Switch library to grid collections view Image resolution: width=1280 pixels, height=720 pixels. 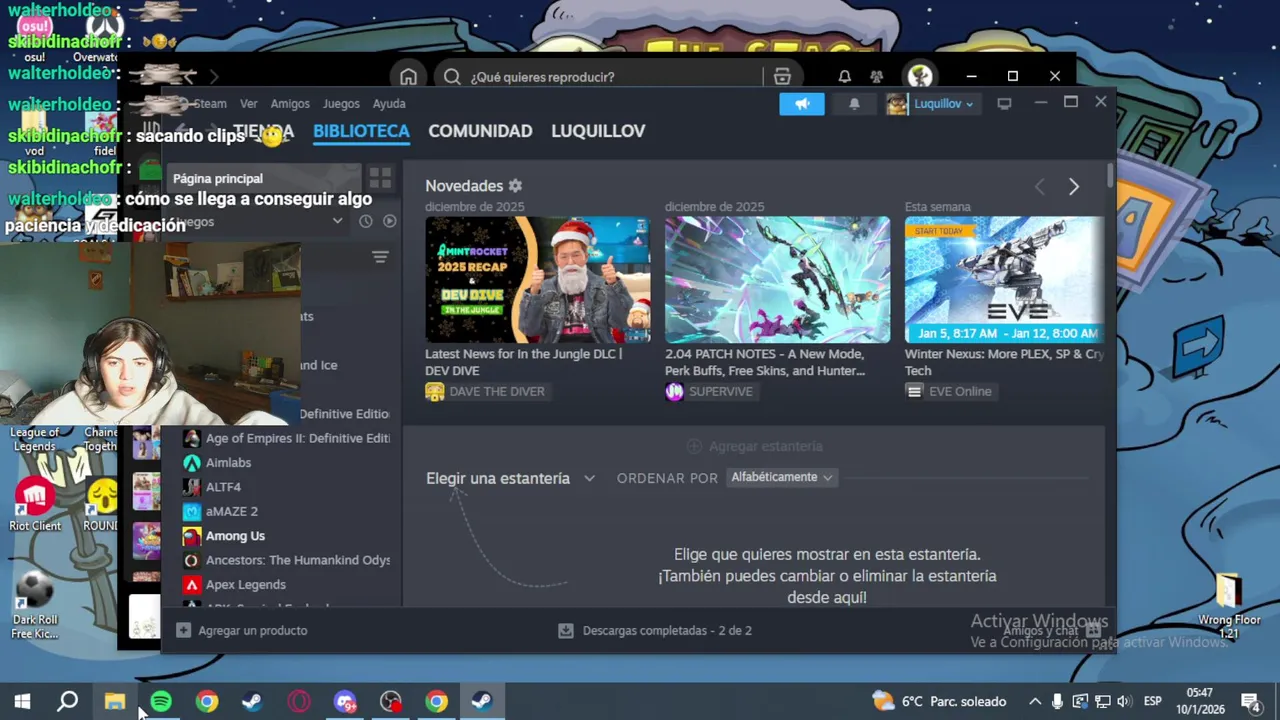click(x=380, y=178)
